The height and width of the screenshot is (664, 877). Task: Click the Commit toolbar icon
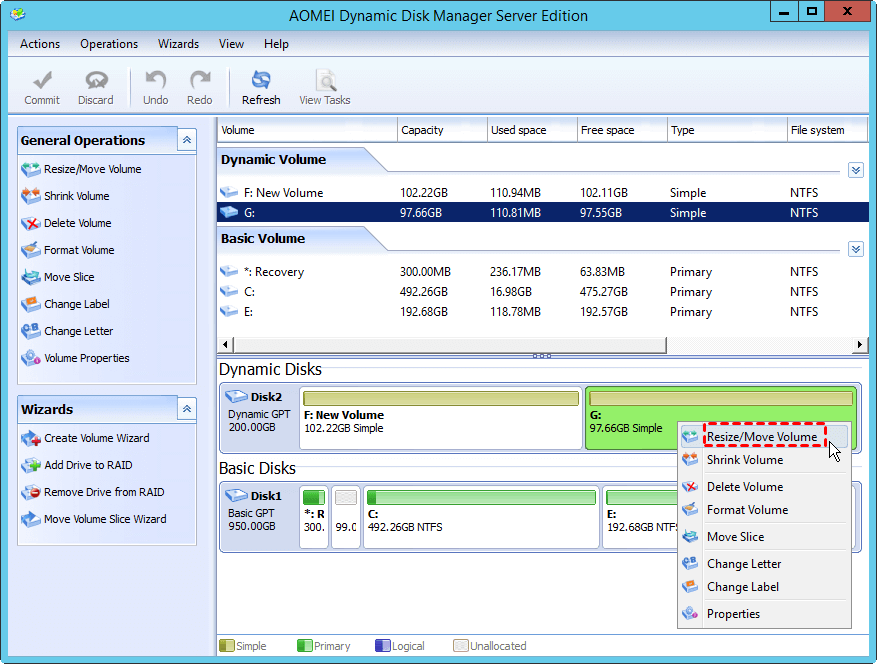click(x=42, y=87)
